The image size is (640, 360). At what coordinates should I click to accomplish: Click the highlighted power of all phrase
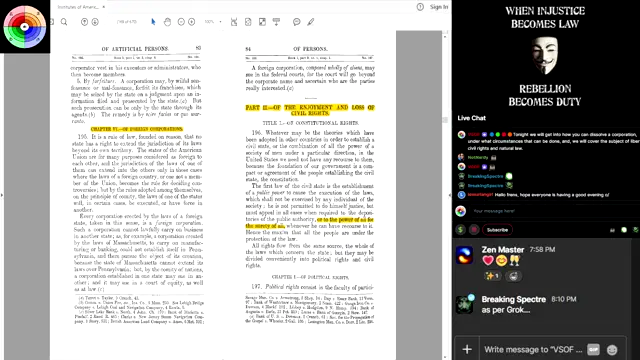pos(310,222)
